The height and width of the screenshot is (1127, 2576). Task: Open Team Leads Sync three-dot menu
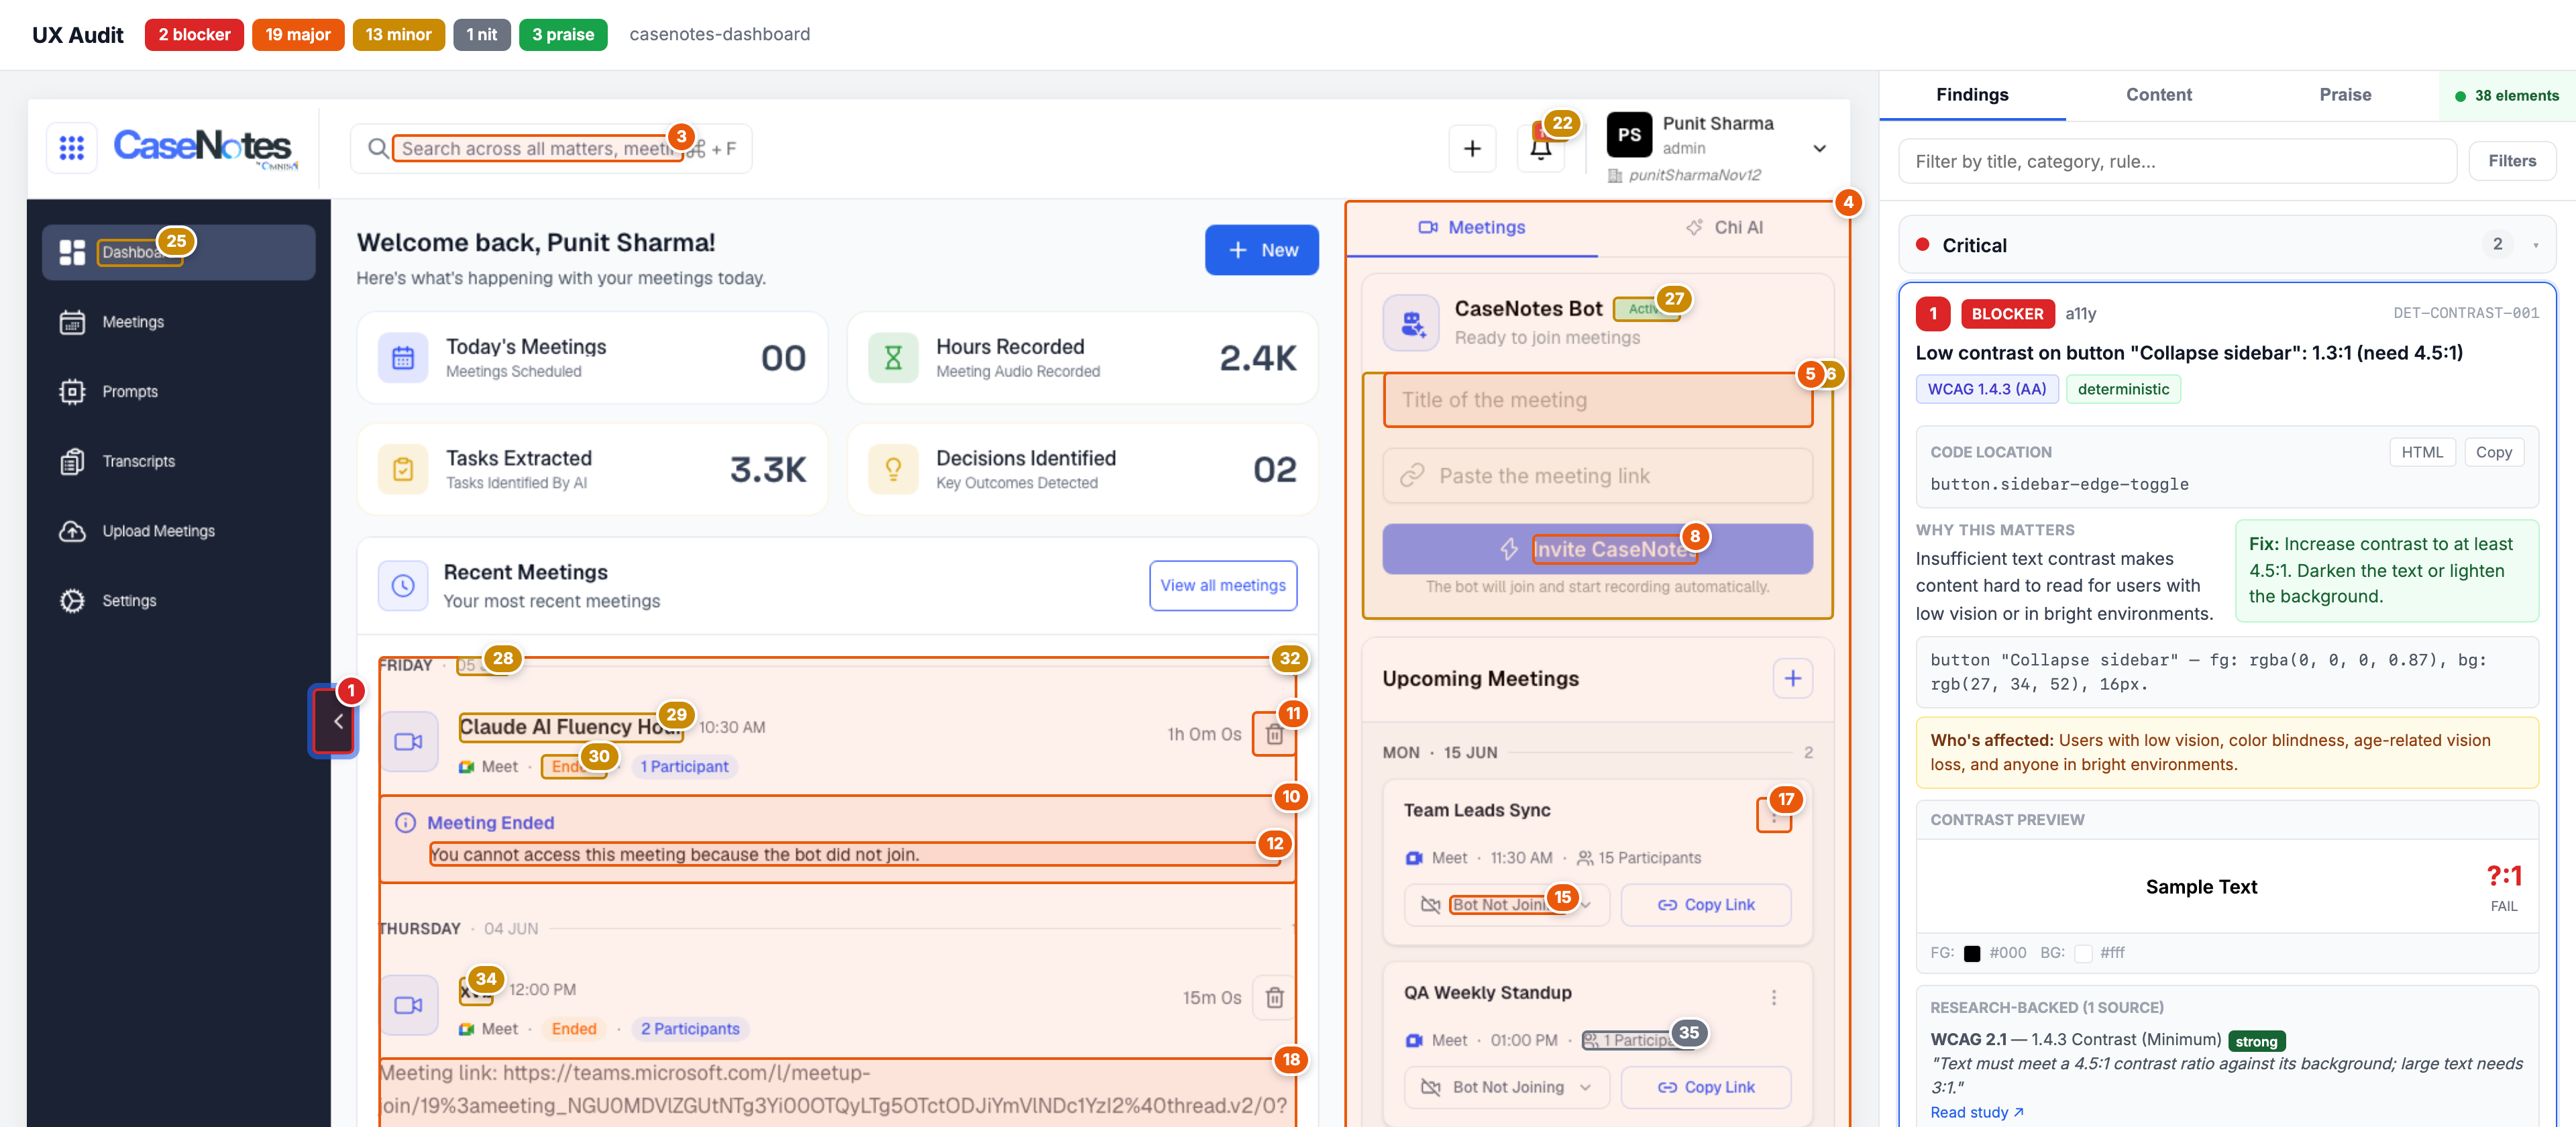tap(1773, 817)
